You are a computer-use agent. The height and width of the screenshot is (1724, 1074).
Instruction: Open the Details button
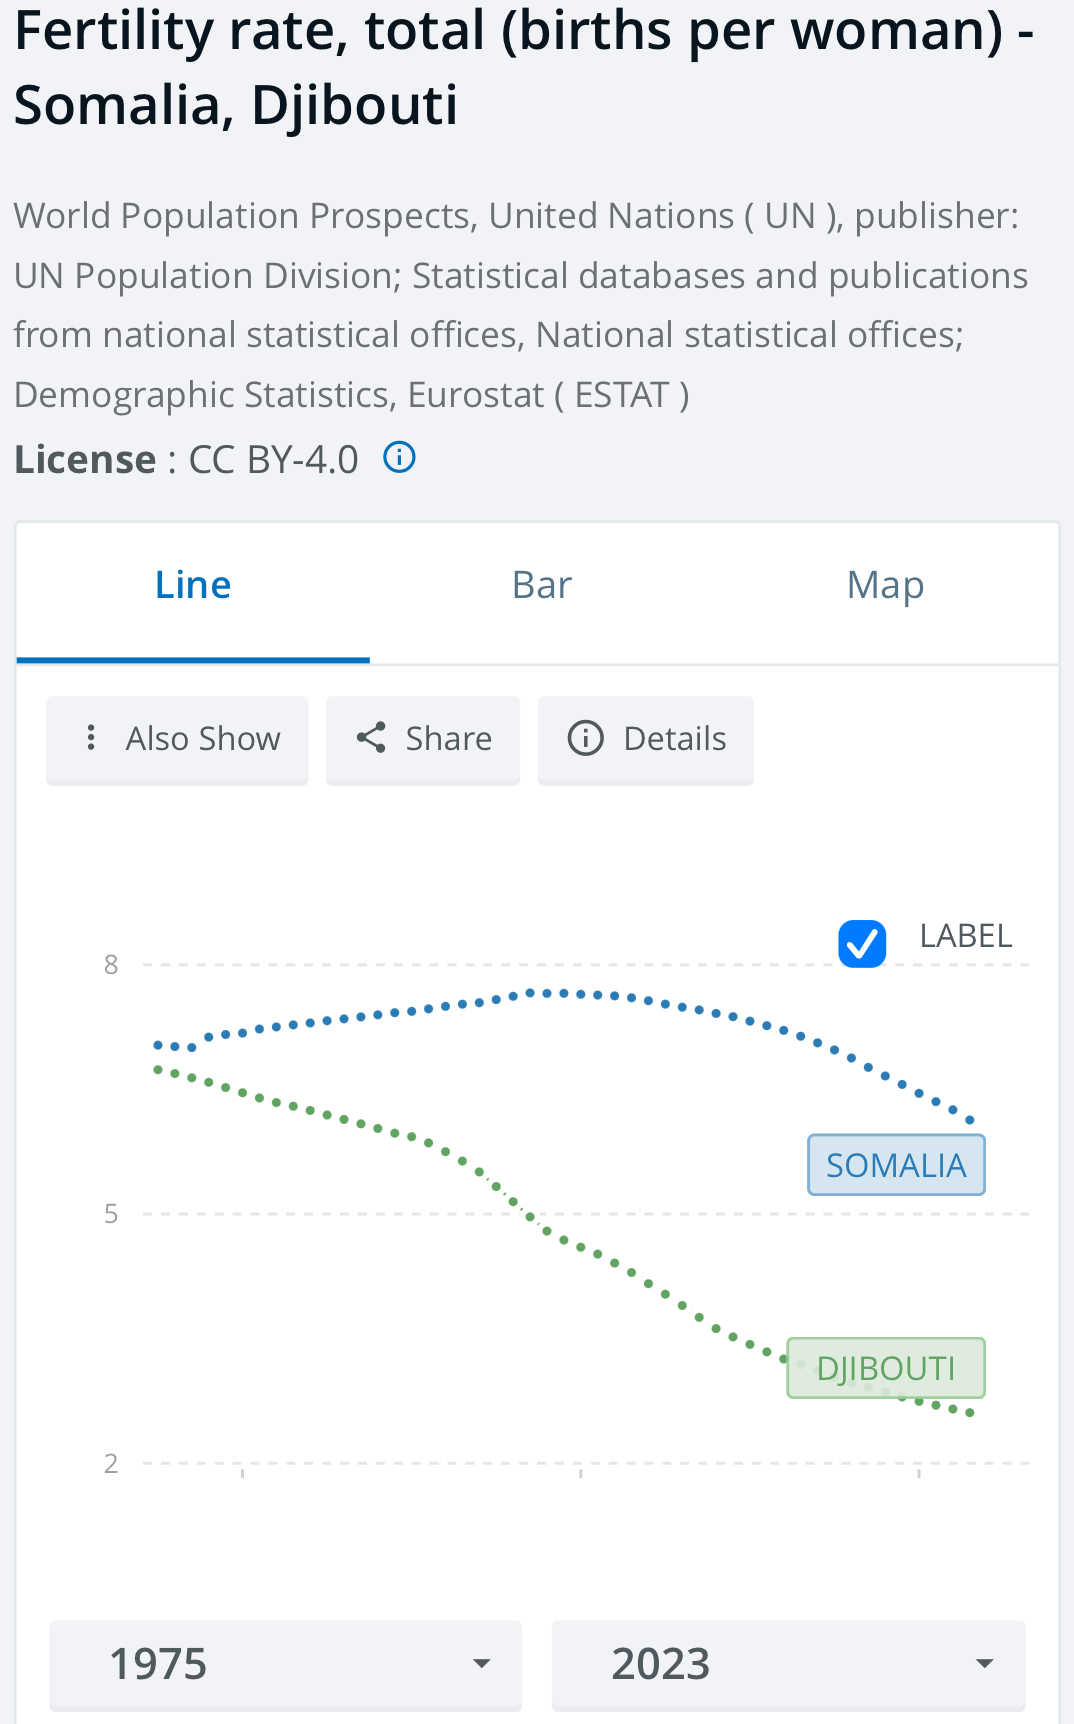click(x=646, y=740)
